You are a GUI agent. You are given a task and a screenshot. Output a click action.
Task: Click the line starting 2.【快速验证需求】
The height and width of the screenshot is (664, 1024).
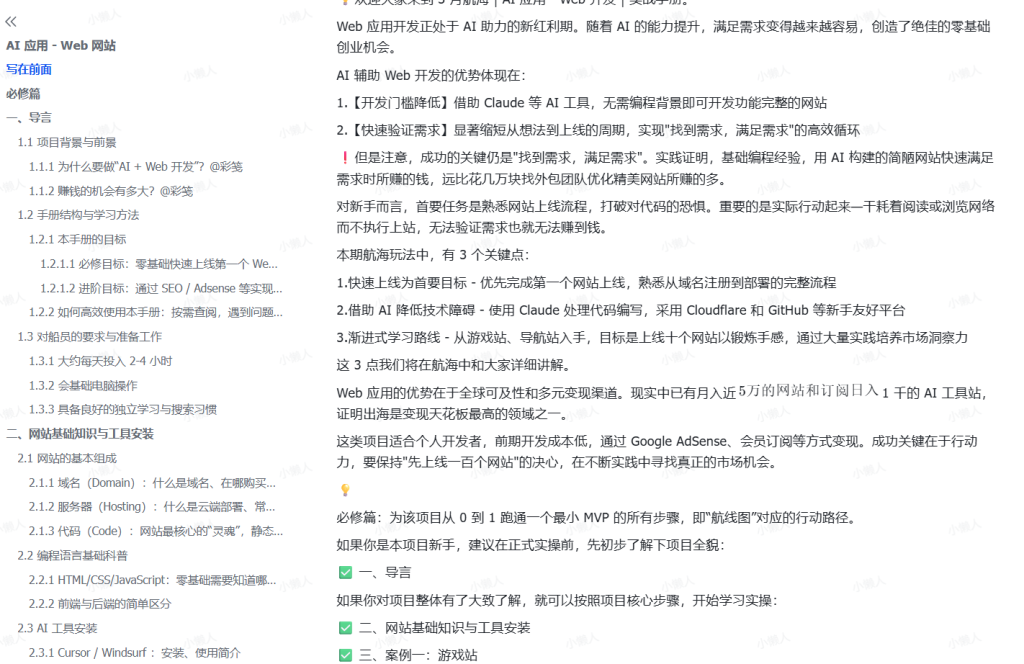598,131
